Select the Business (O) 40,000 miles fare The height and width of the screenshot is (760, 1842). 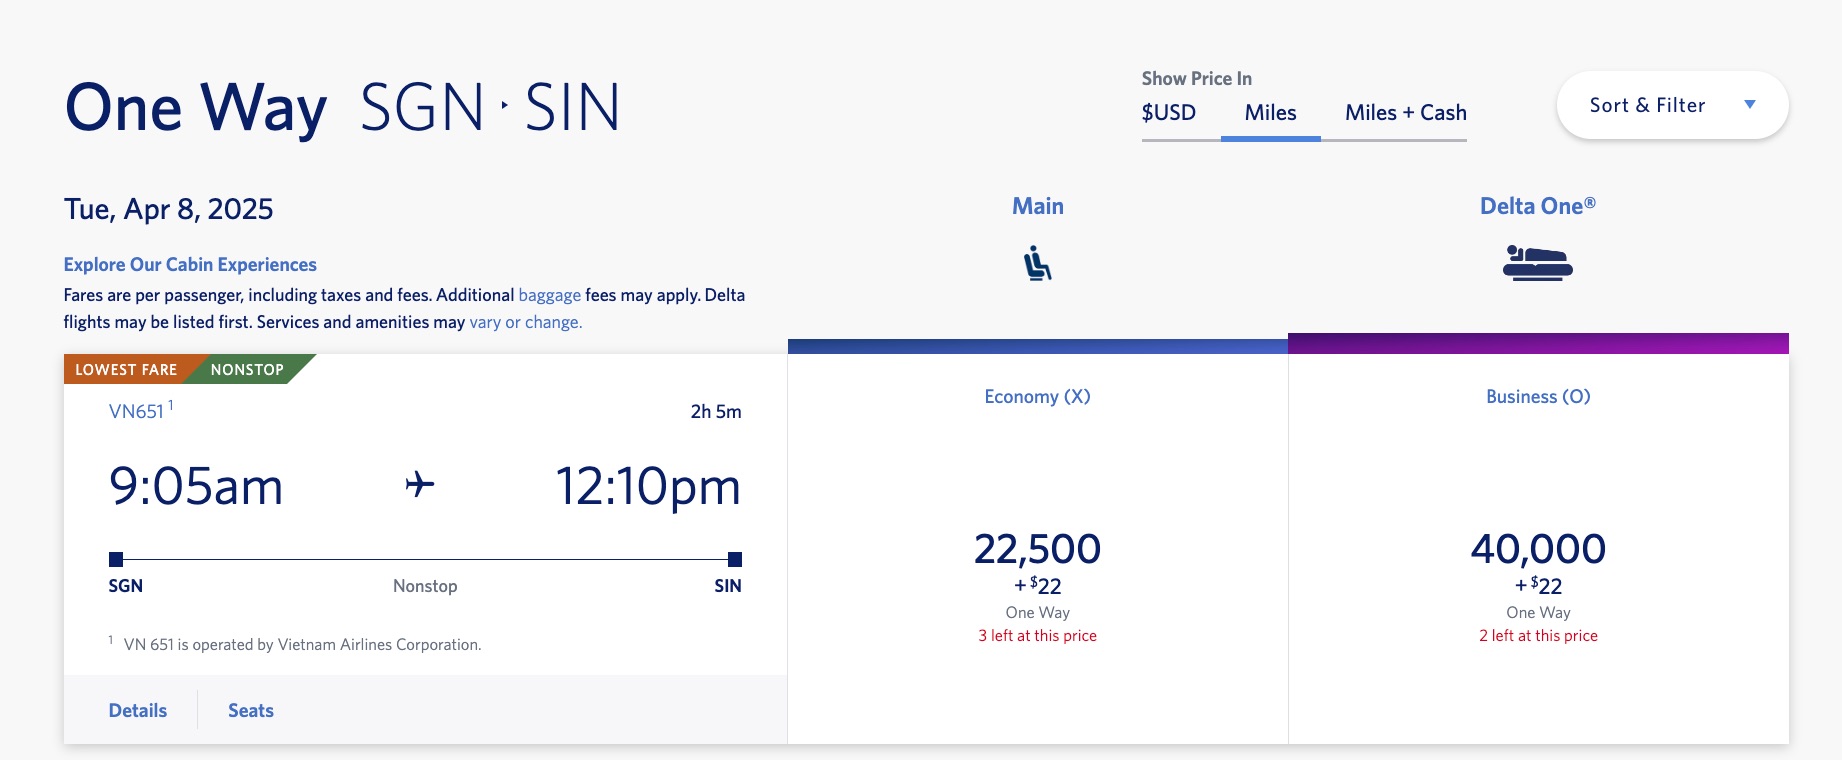click(1538, 548)
